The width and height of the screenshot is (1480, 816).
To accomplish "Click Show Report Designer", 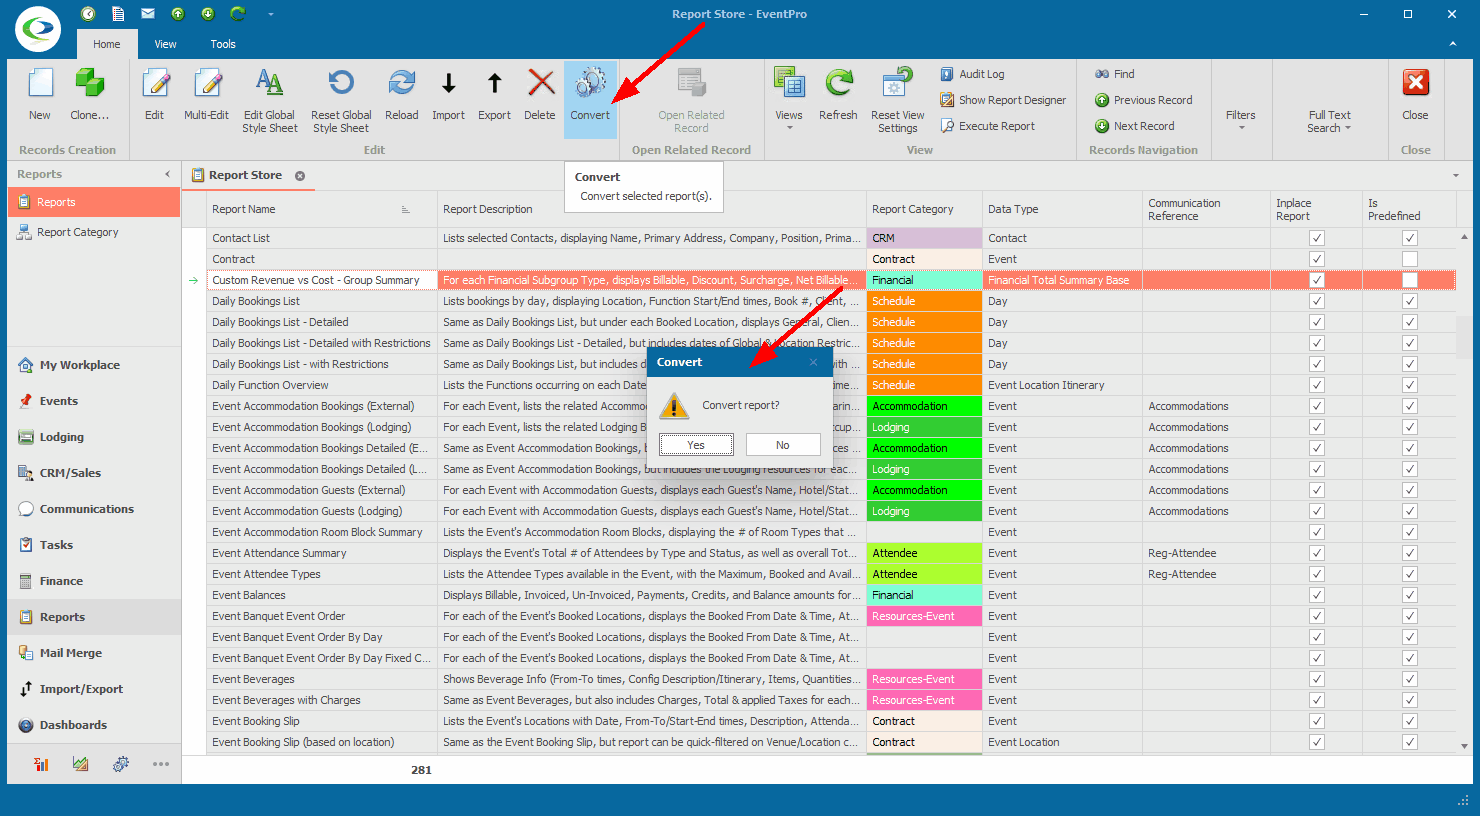I will 1003,100.
